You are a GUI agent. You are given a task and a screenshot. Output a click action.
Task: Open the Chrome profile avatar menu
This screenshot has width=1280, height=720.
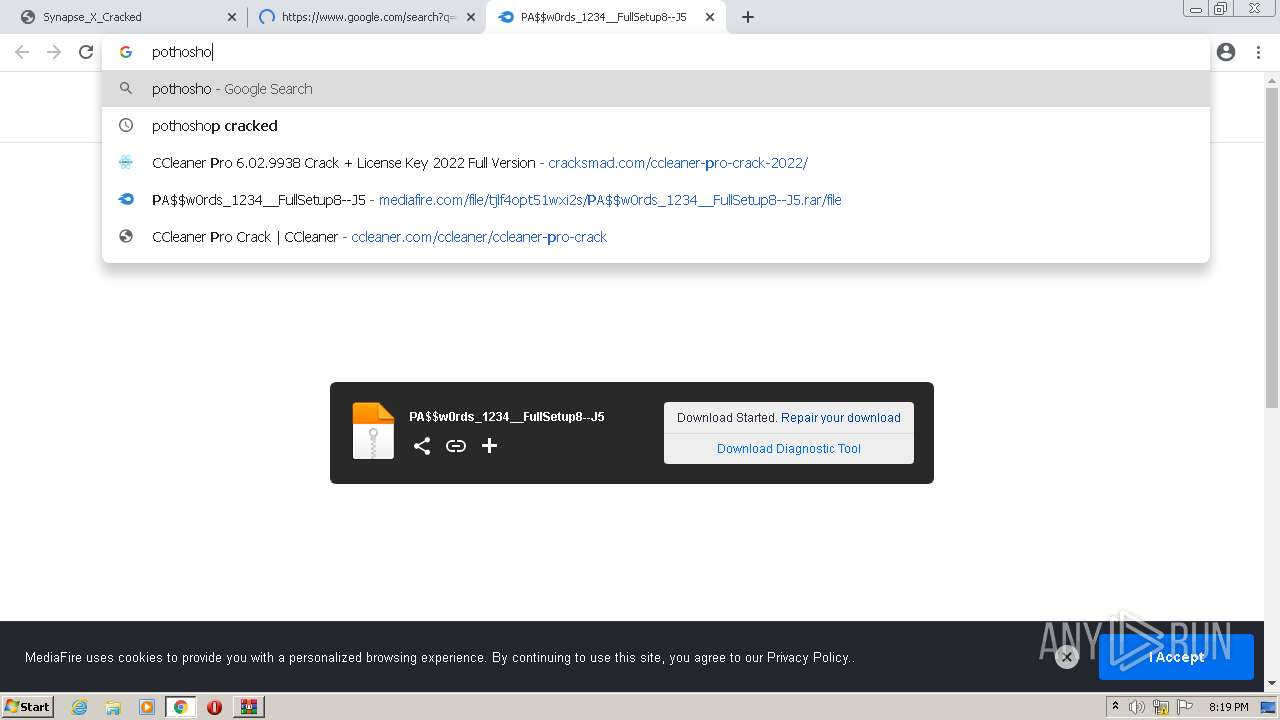[x=1226, y=52]
